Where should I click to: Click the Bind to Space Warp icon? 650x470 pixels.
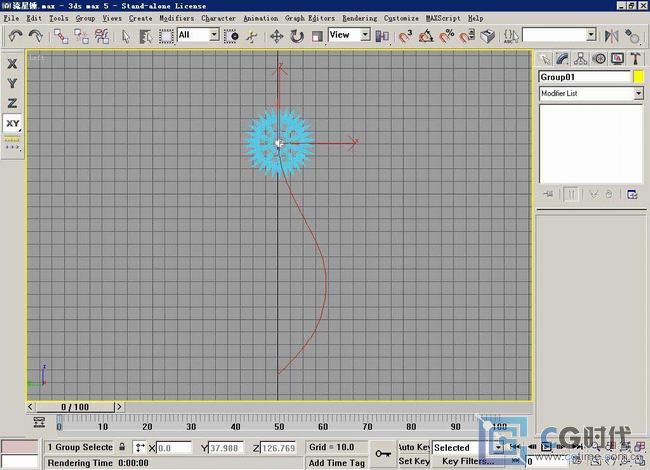[102, 36]
